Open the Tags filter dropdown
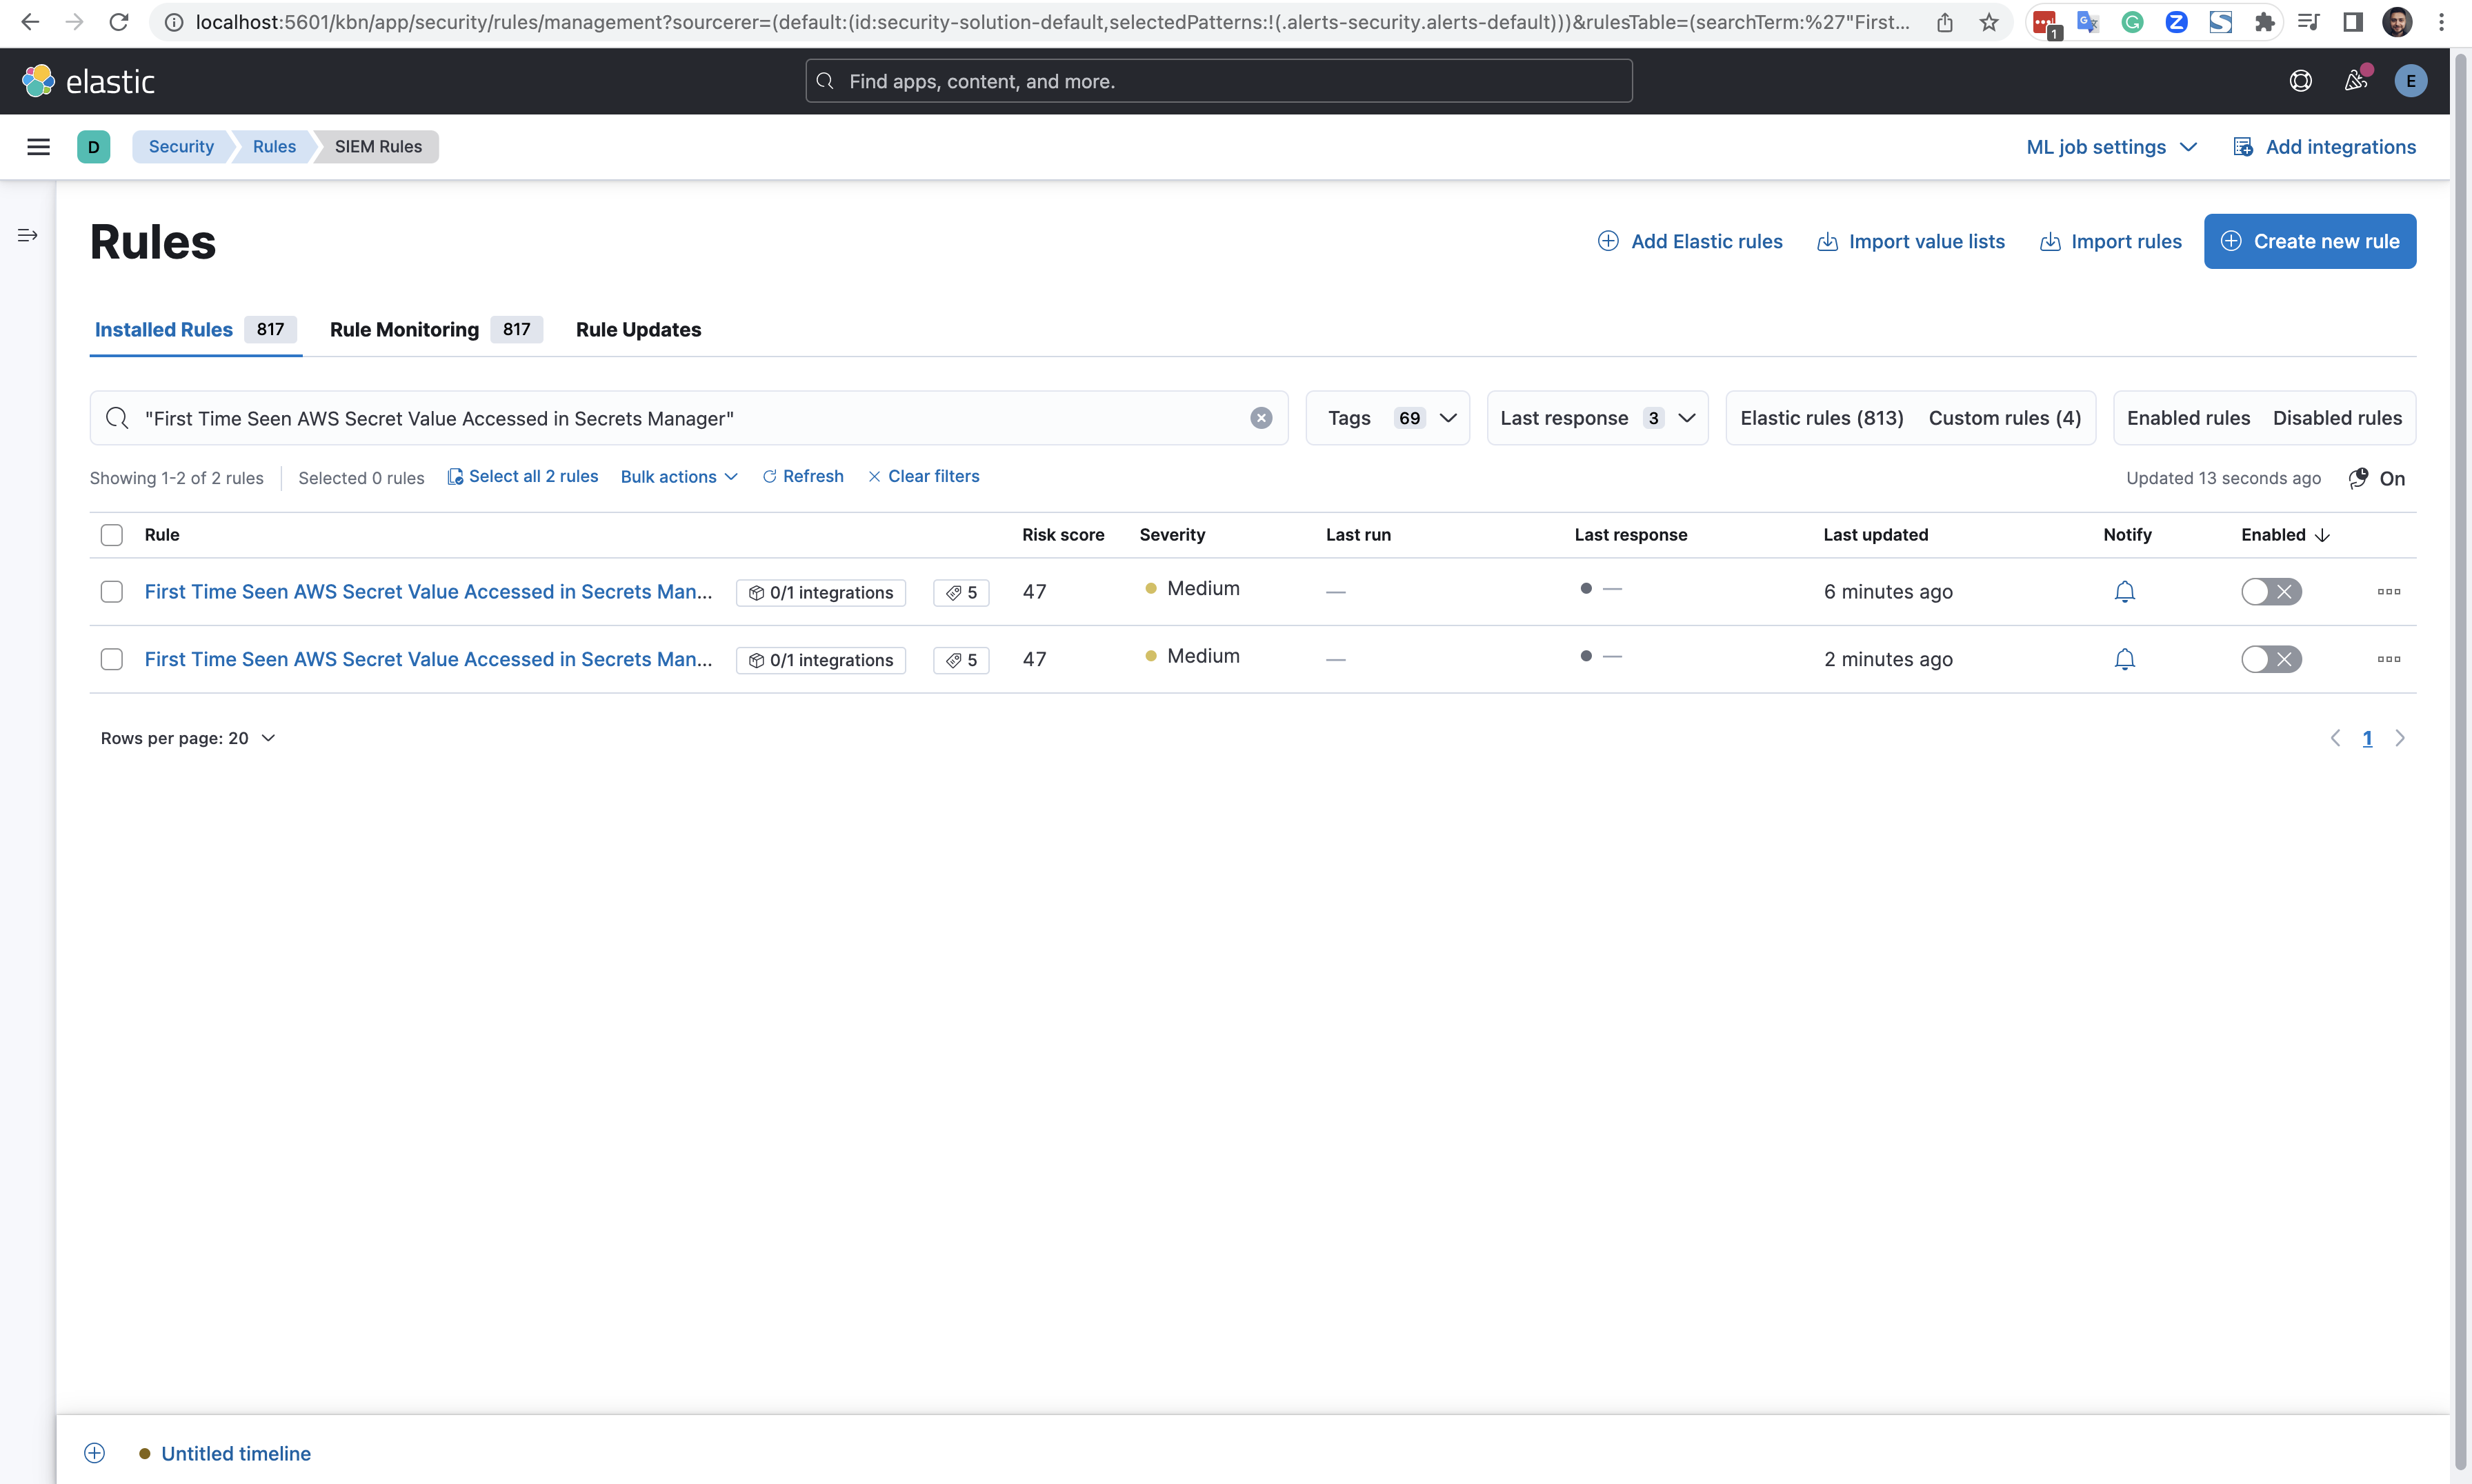 1388,418
